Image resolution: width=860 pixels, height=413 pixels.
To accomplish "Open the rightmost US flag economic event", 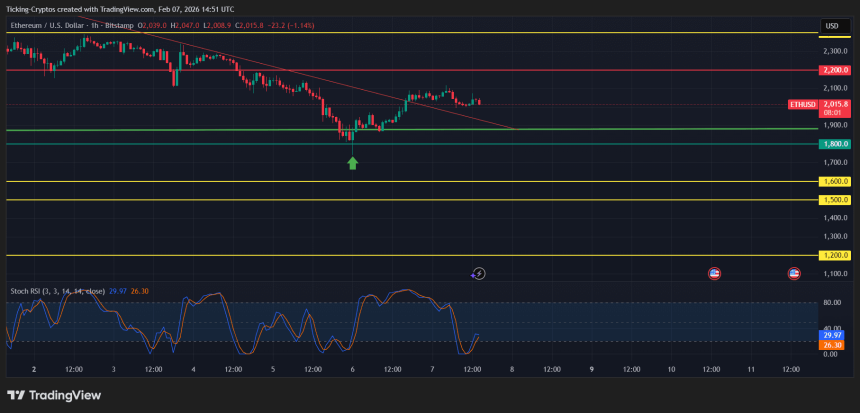I will [794, 273].
